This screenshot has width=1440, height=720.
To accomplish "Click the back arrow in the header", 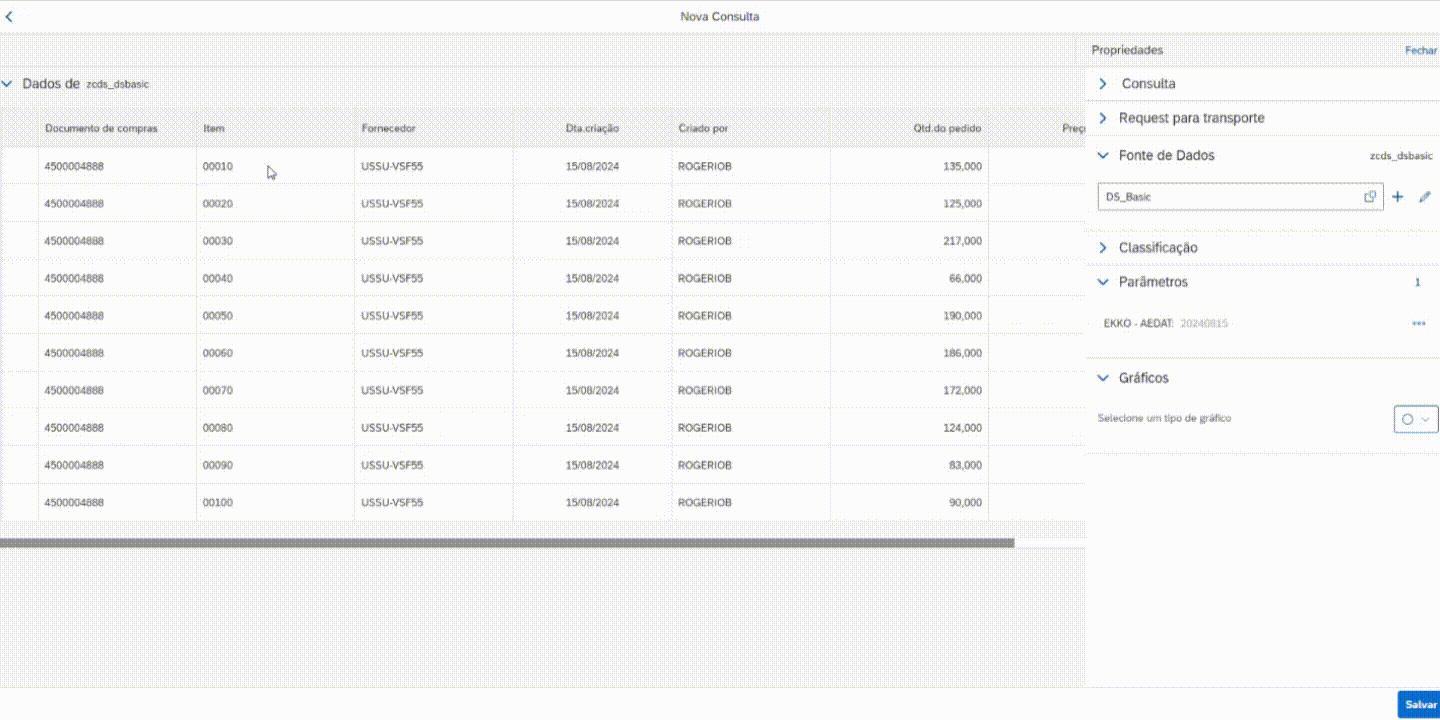I will click(10, 17).
